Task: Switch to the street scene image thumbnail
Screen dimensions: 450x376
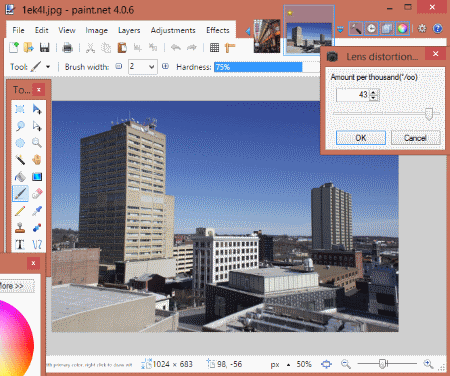Action: (266, 36)
